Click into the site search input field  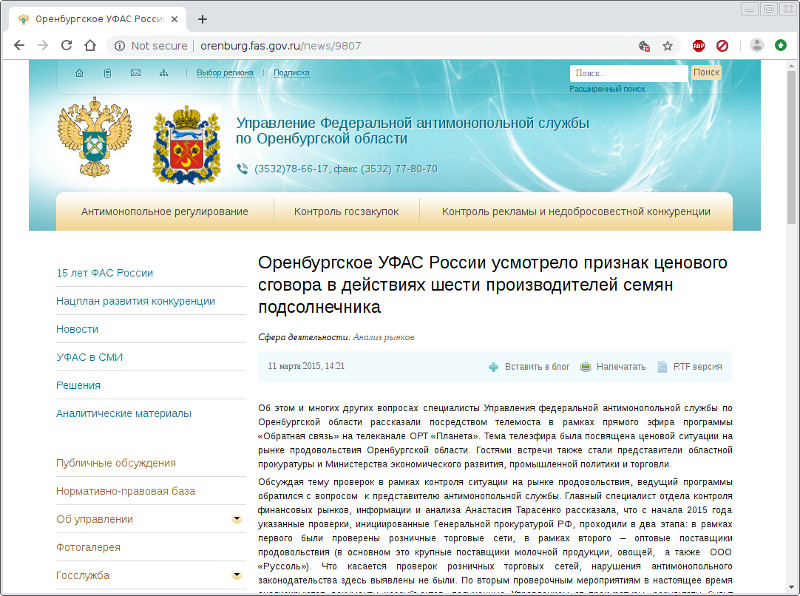(x=628, y=73)
